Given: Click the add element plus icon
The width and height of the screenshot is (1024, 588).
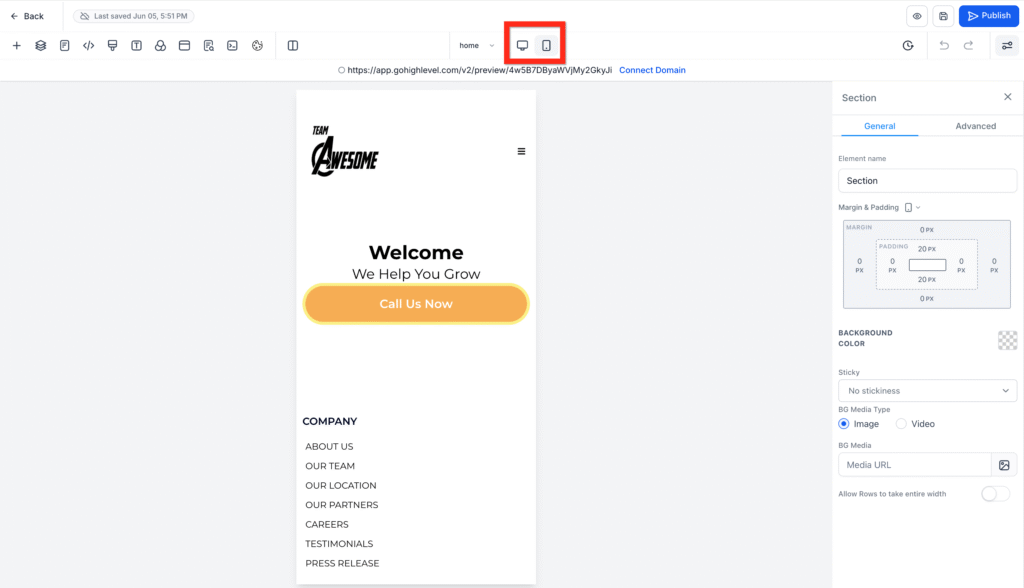Looking at the screenshot, I should (x=17, y=46).
